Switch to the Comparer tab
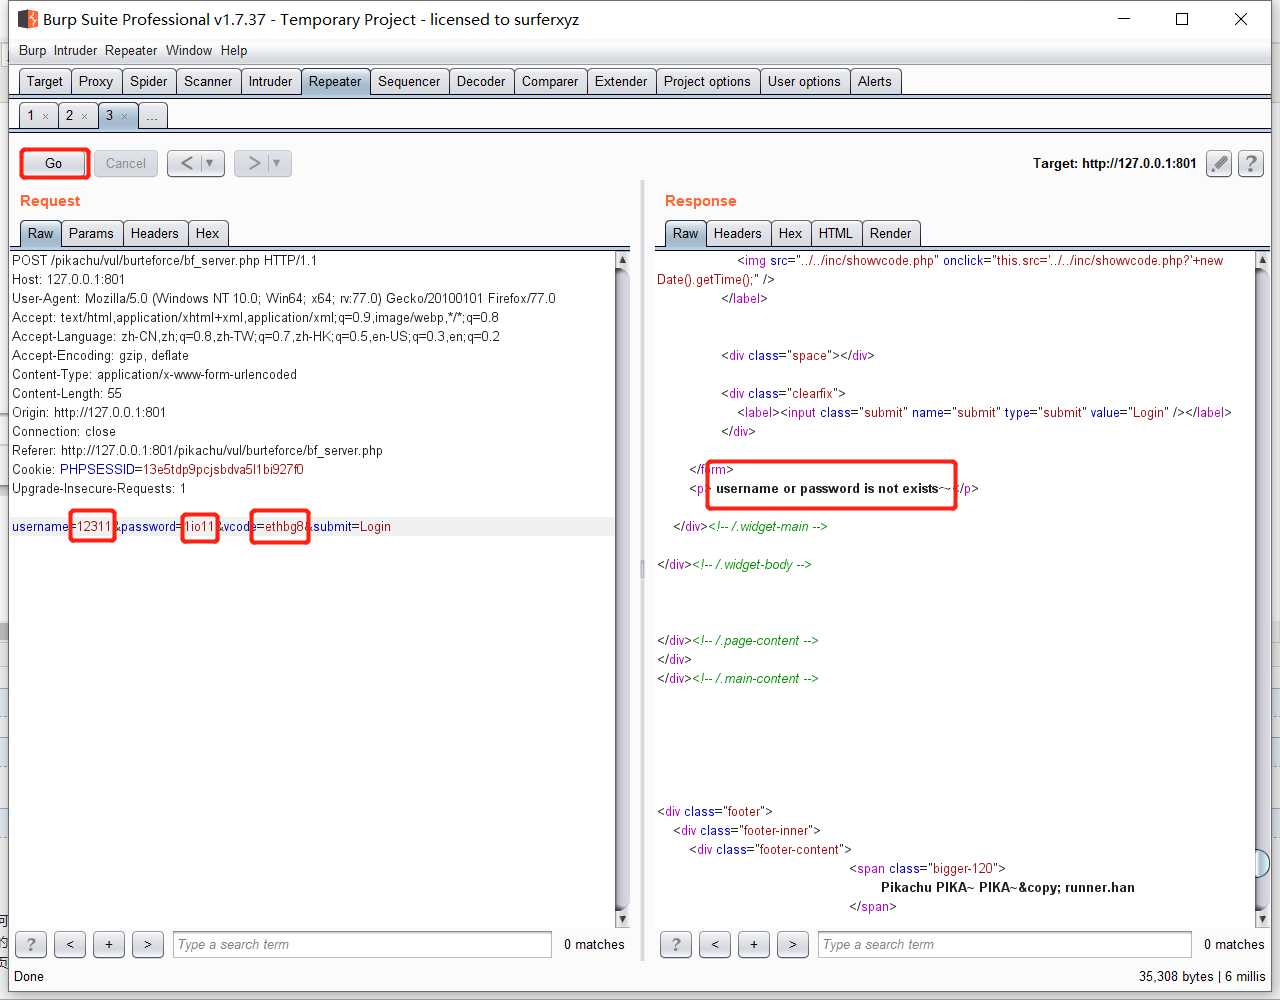 click(x=550, y=81)
